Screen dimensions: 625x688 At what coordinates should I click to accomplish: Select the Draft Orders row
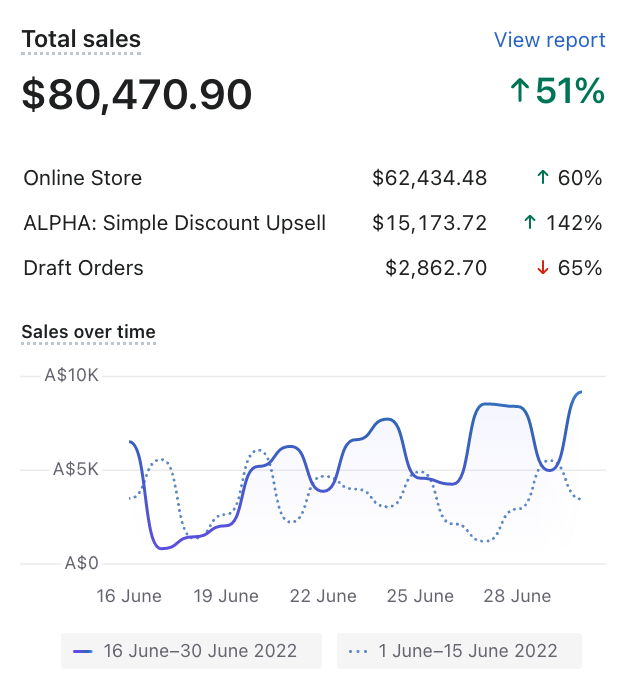pos(84,268)
